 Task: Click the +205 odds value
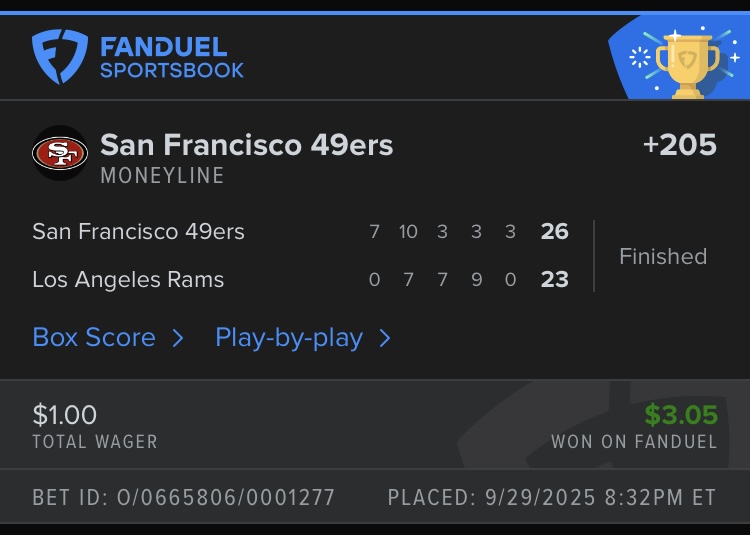pos(680,145)
